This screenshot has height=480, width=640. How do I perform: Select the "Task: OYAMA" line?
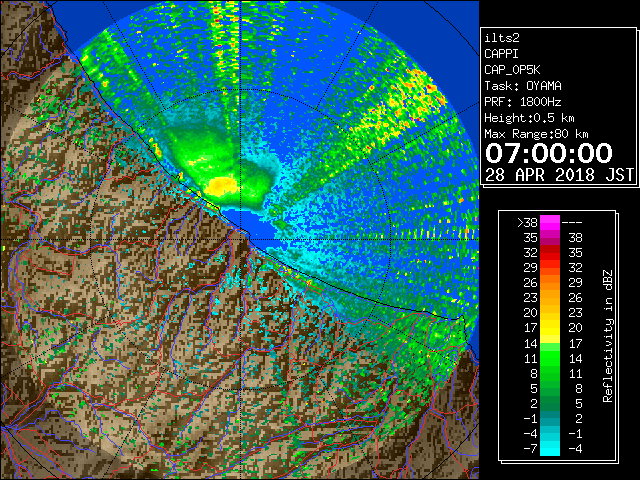pyautogui.click(x=523, y=86)
